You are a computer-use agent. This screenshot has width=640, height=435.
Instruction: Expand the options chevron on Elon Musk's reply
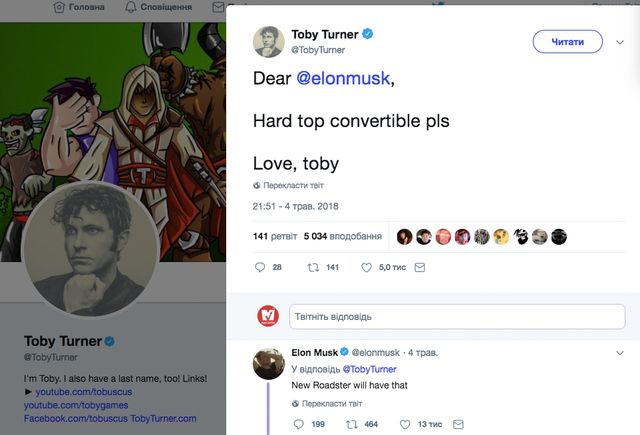[622, 352]
